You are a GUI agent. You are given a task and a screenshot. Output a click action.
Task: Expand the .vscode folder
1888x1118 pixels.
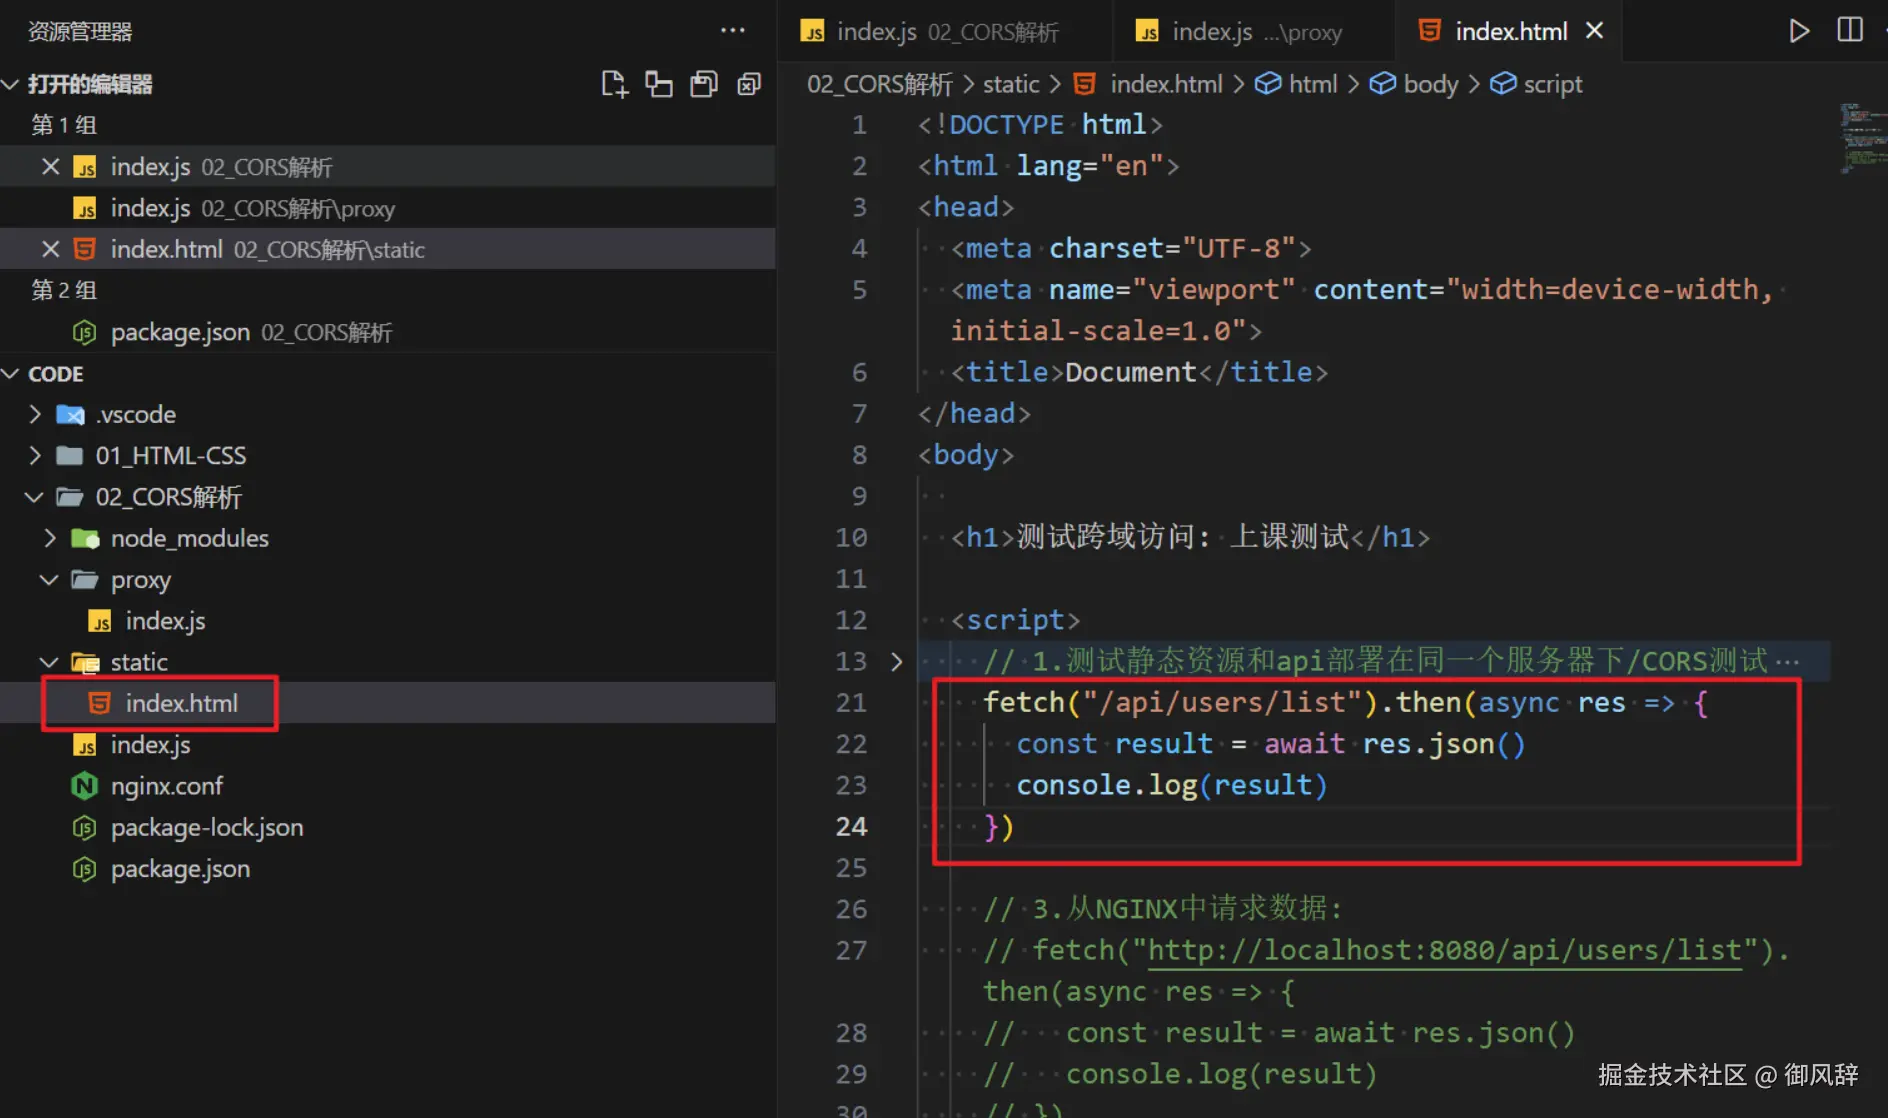[x=35, y=414]
